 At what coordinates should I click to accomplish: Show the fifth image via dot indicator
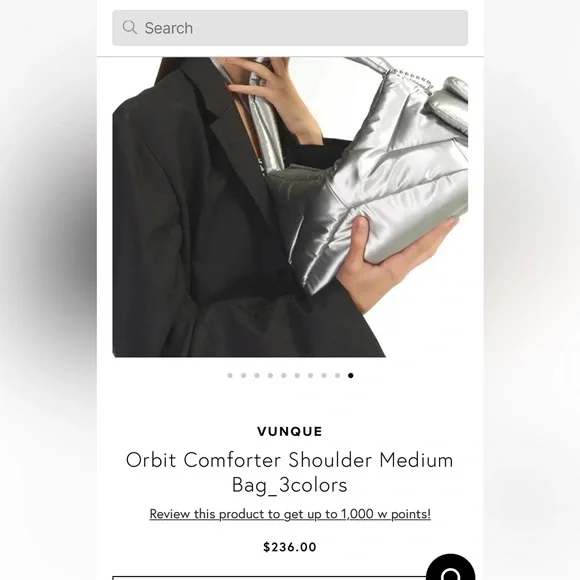[x=284, y=375]
